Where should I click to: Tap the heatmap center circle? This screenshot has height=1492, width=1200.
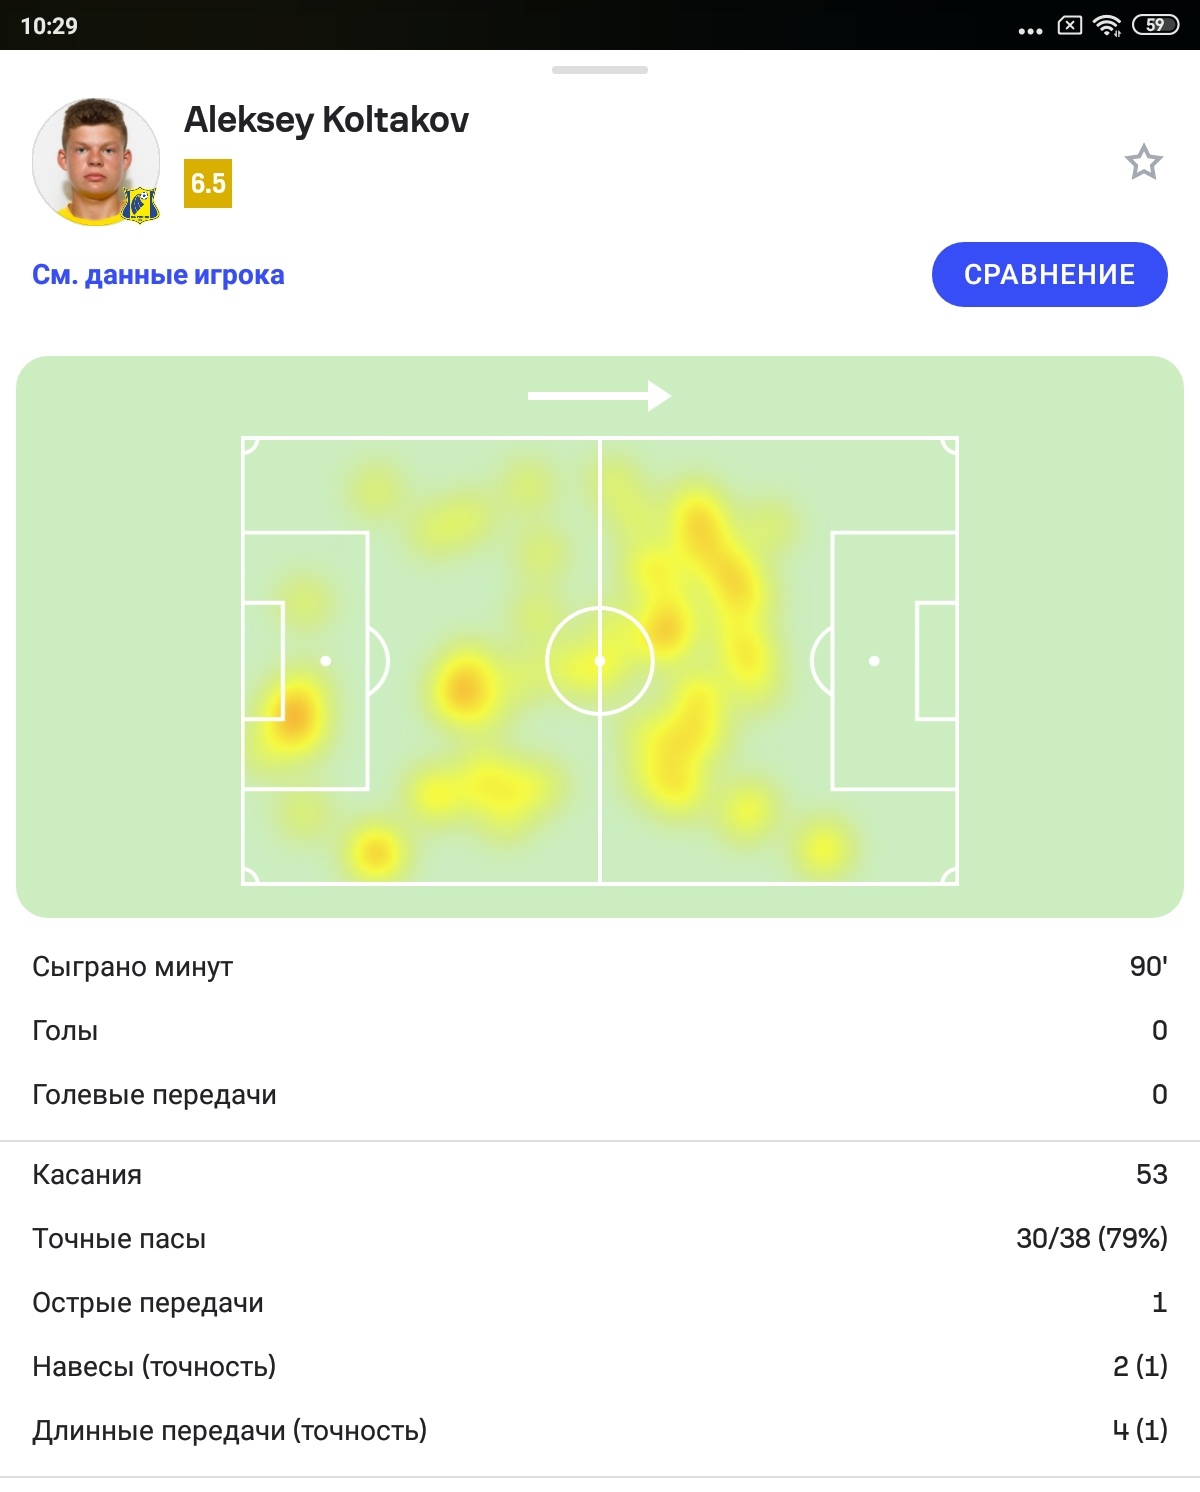600,661
